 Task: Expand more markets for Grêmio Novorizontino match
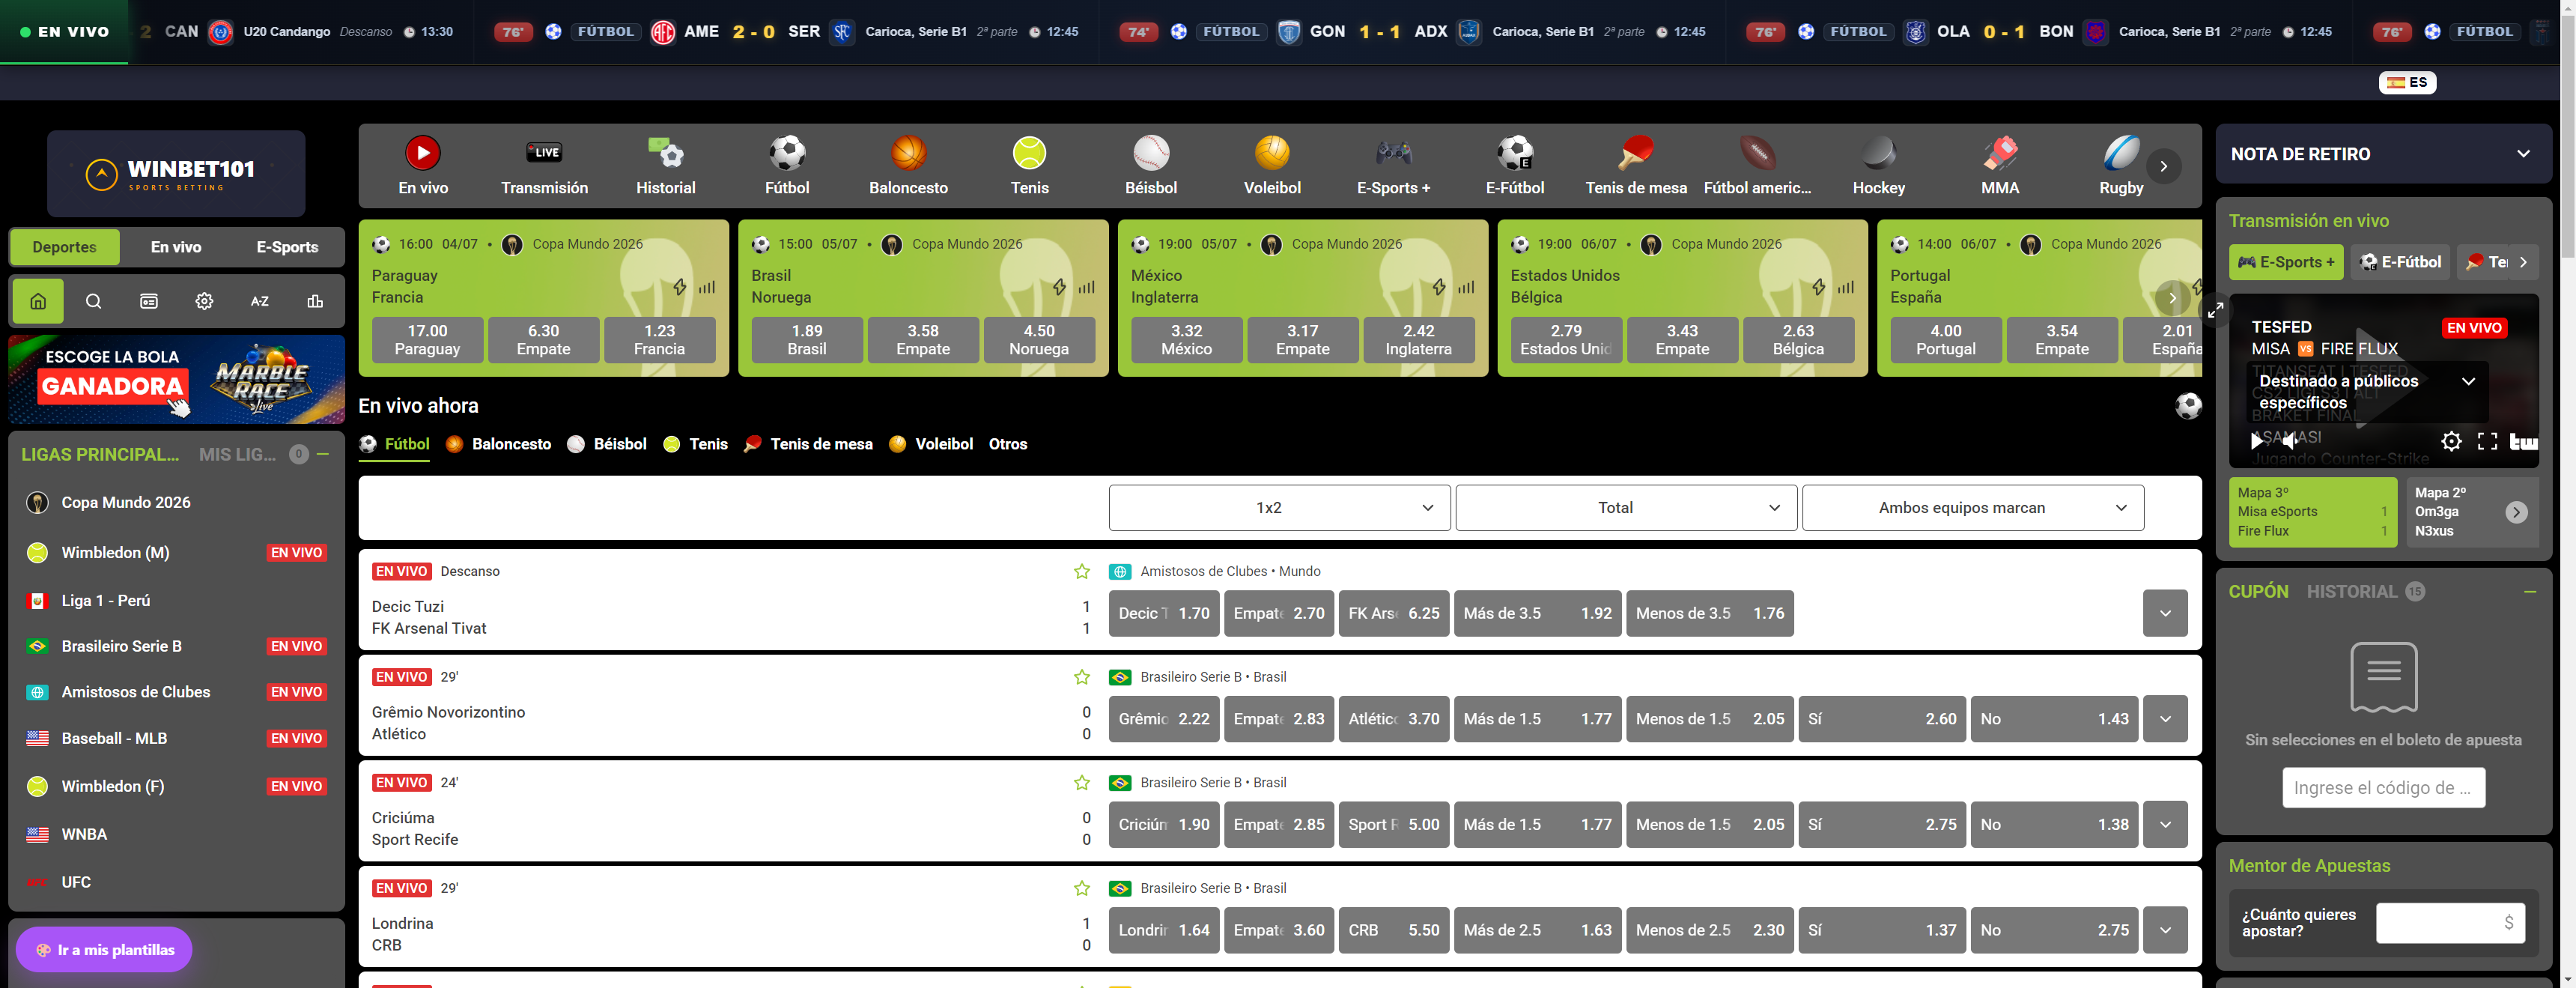click(2165, 719)
